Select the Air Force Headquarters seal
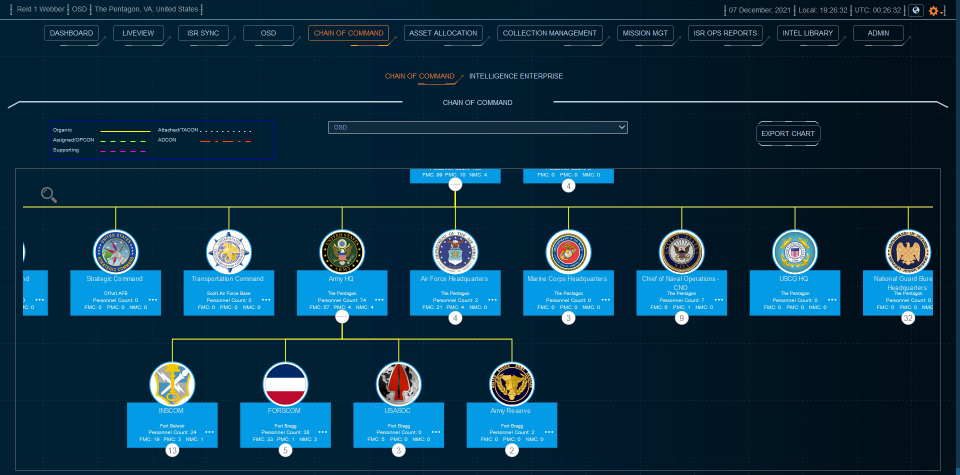This screenshot has width=960, height=475. (455, 252)
